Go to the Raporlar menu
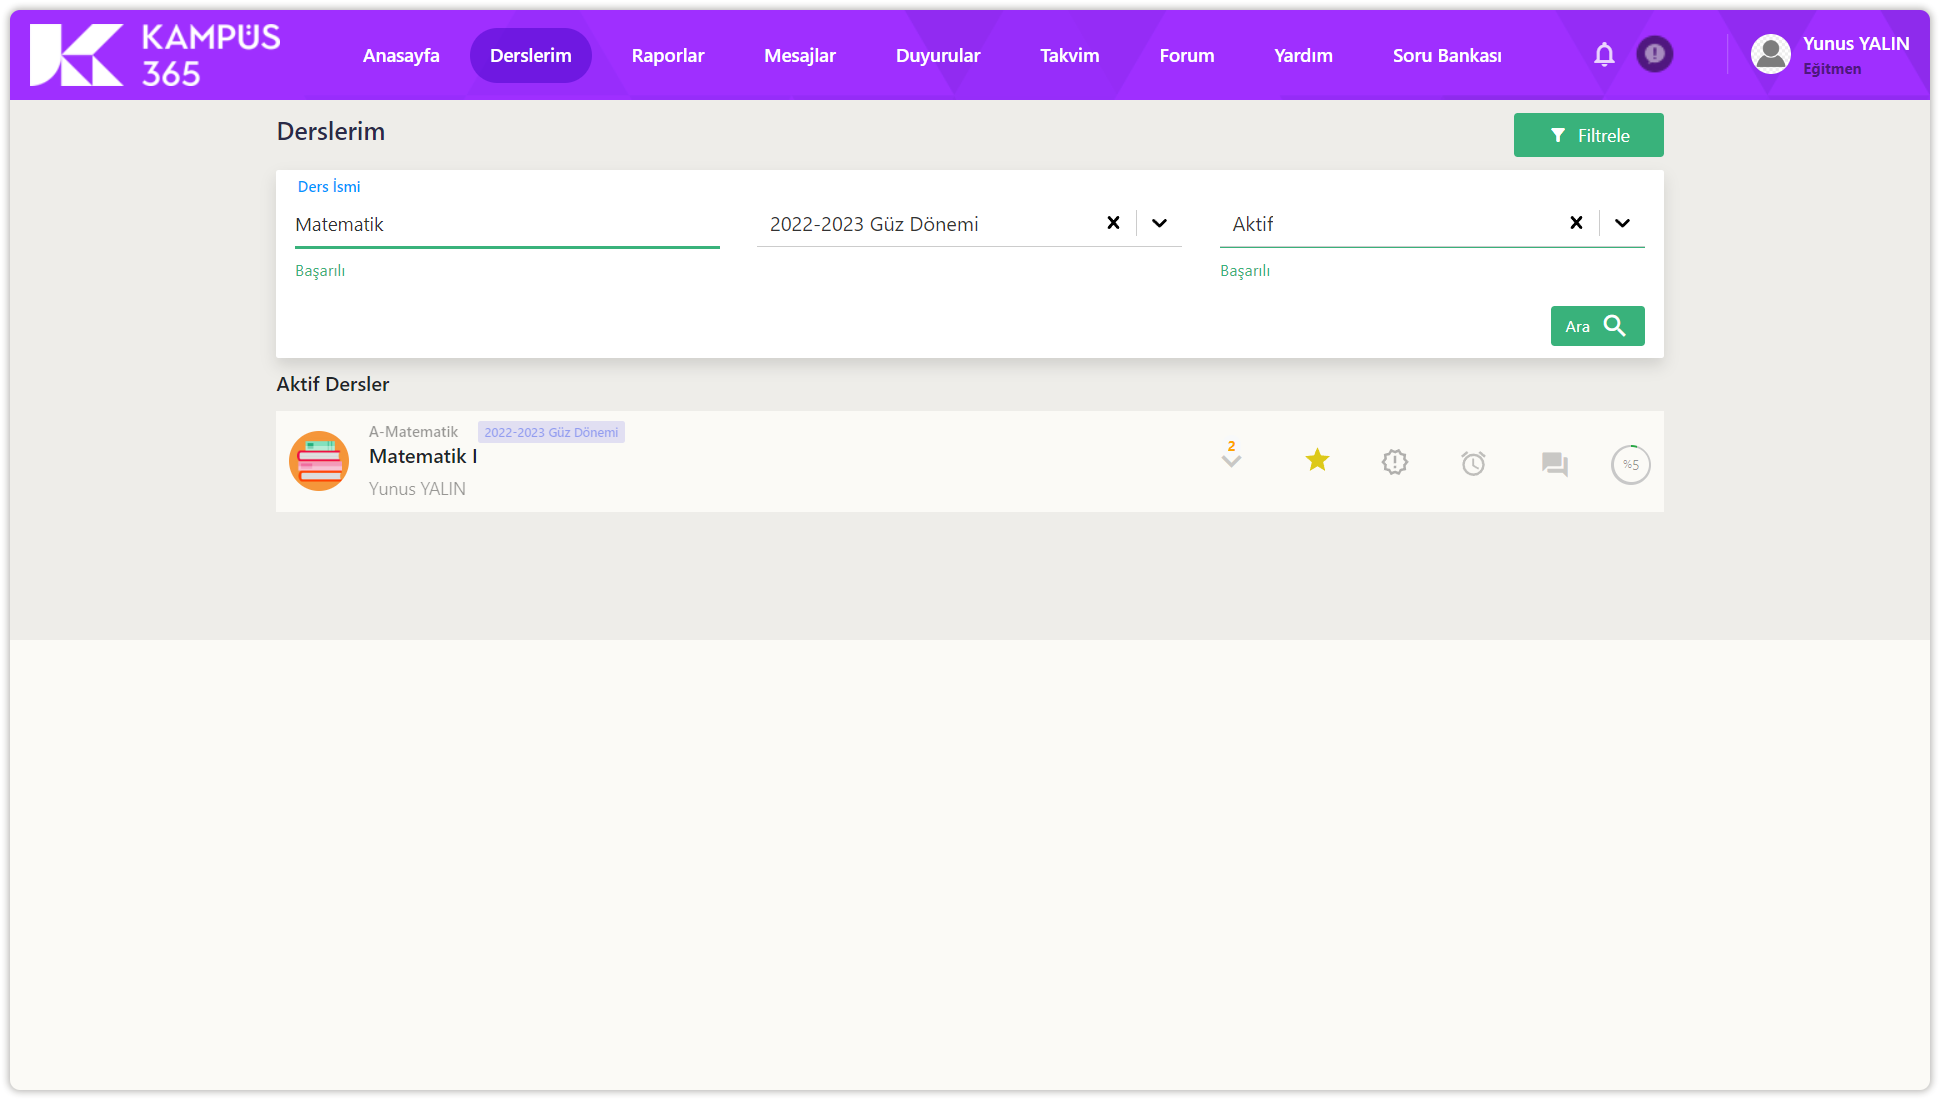Image resolution: width=1940 pixels, height=1100 pixels. click(667, 55)
